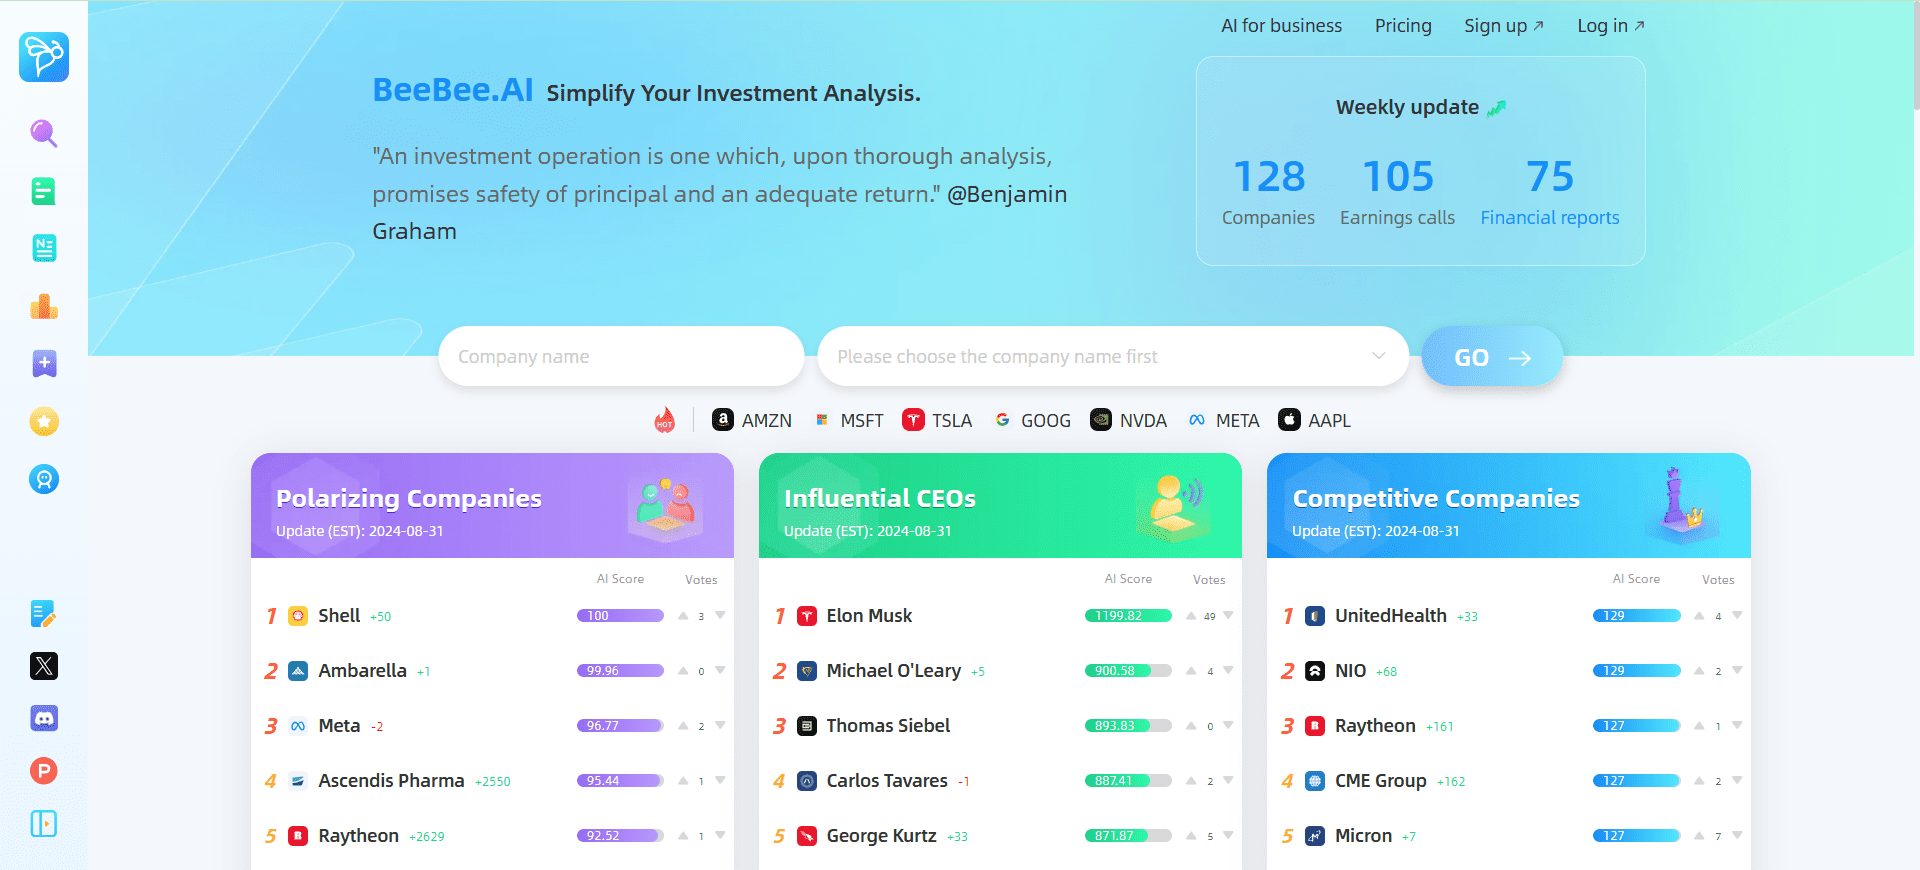Click the BeeBee.AI title link
This screenshot has width=1920, height=870.
click(x=452, y=90)
